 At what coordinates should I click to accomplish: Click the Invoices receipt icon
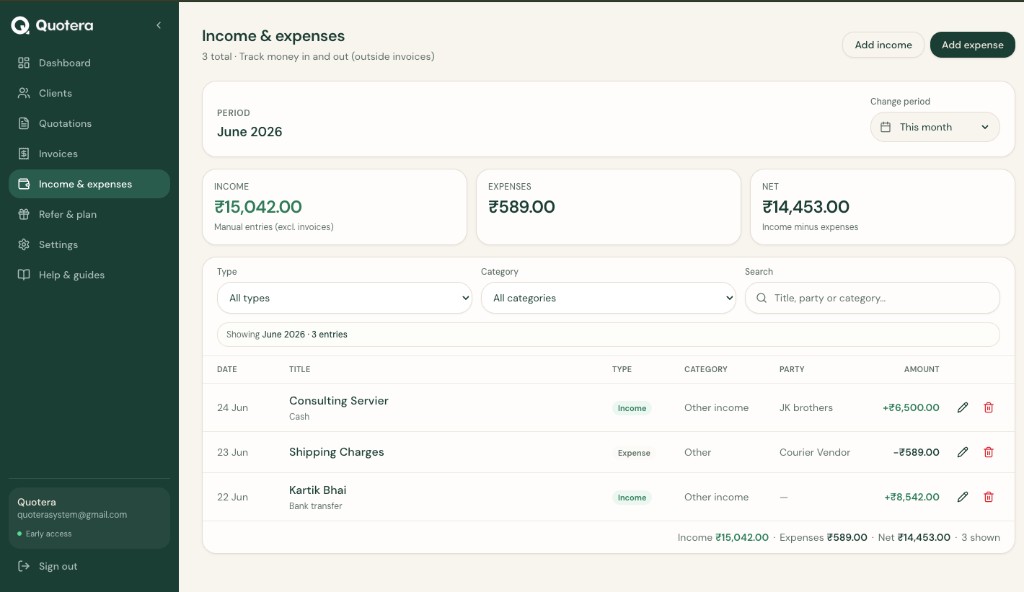[x=24, y=154]
